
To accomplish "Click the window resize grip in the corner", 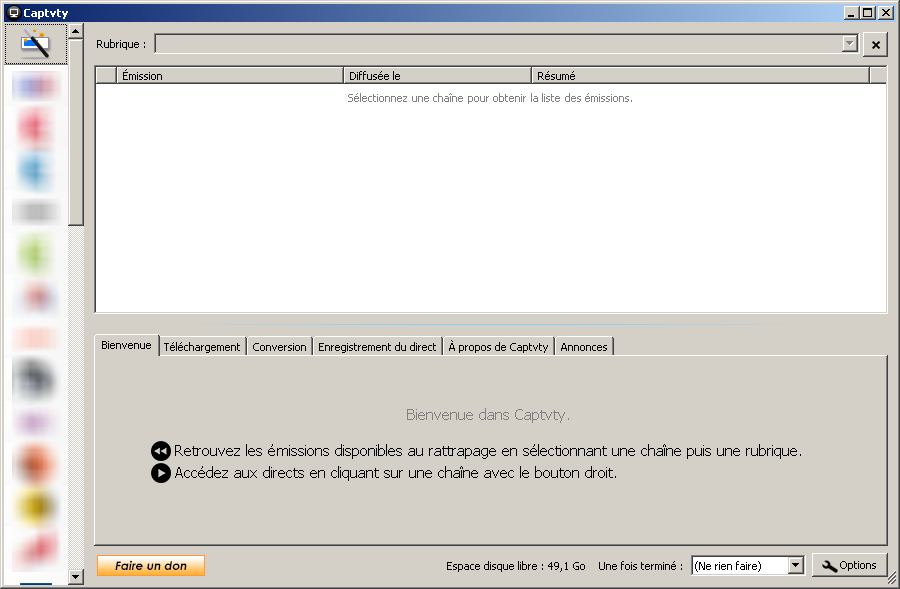I will [x=891, y=578].
